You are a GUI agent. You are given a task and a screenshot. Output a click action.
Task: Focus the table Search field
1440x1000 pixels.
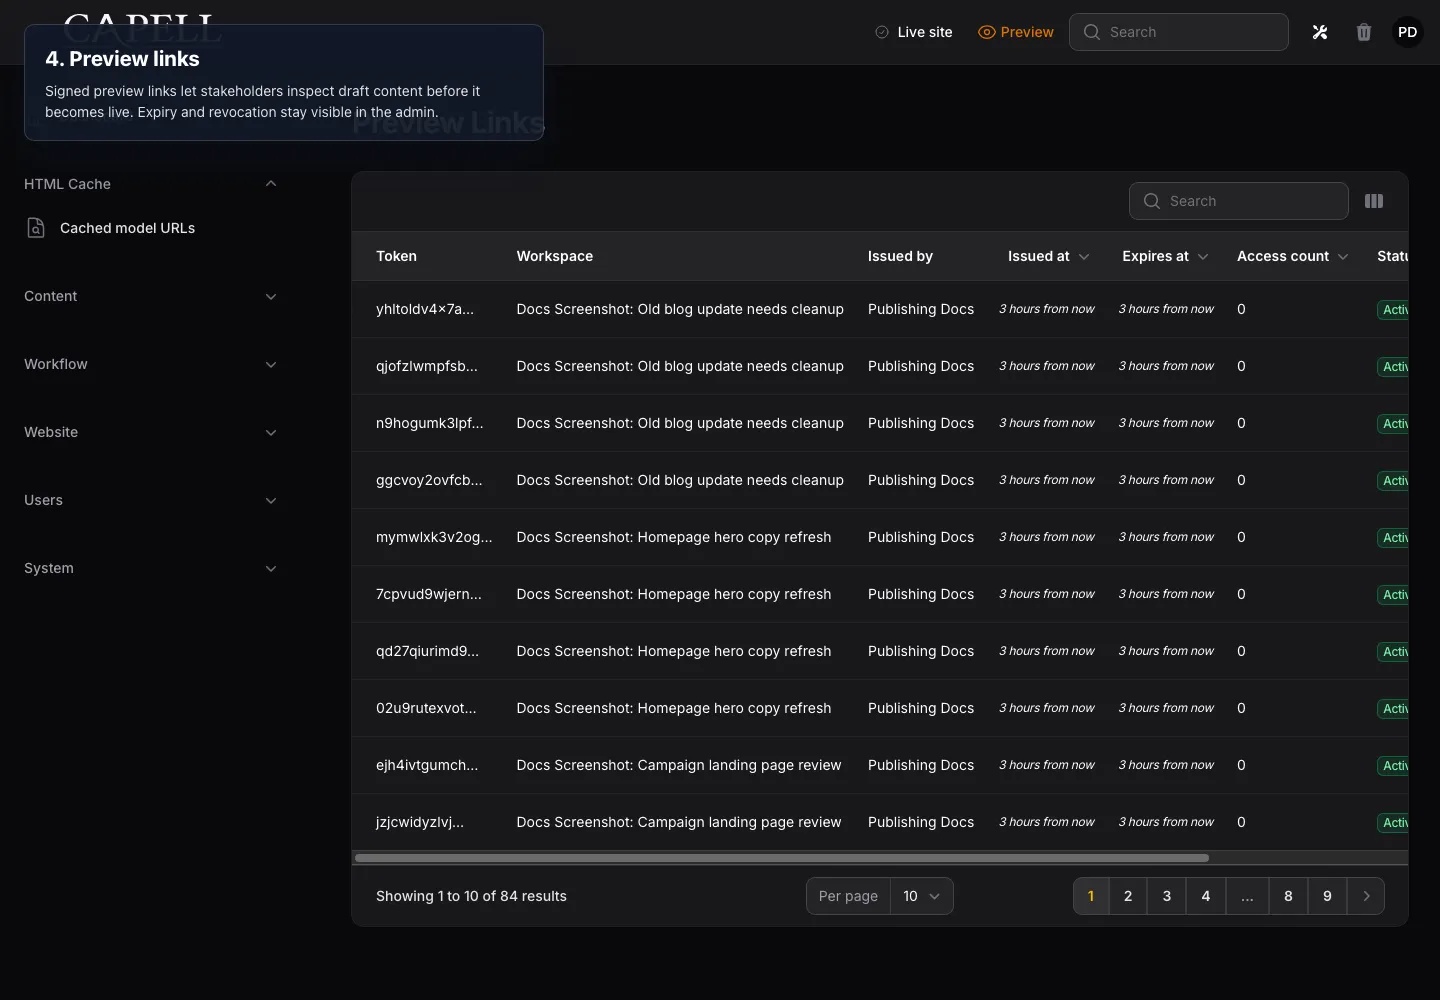[x=1239, y=201]
